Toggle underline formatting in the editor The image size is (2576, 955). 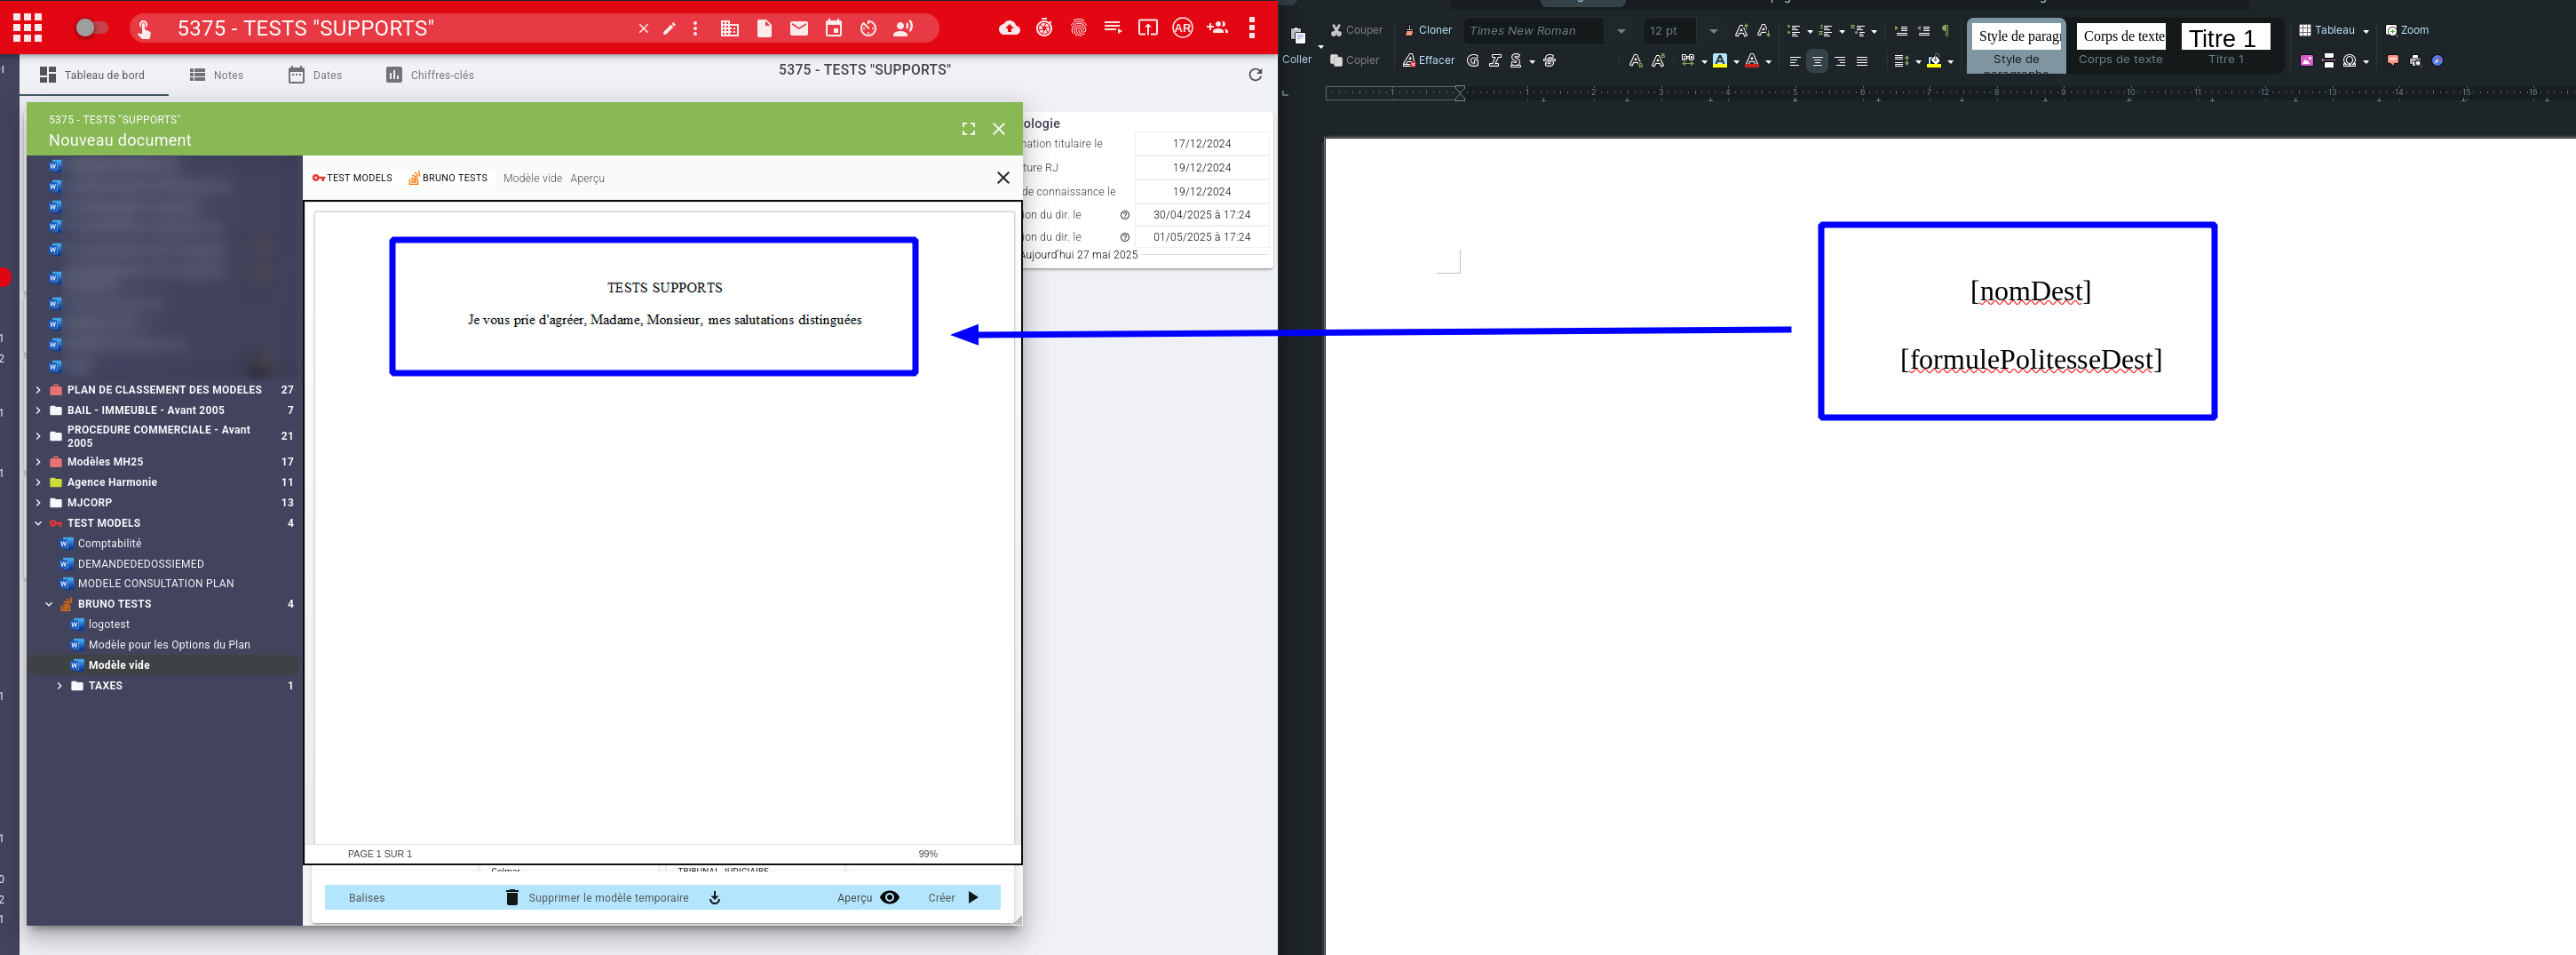point(1516,61)
